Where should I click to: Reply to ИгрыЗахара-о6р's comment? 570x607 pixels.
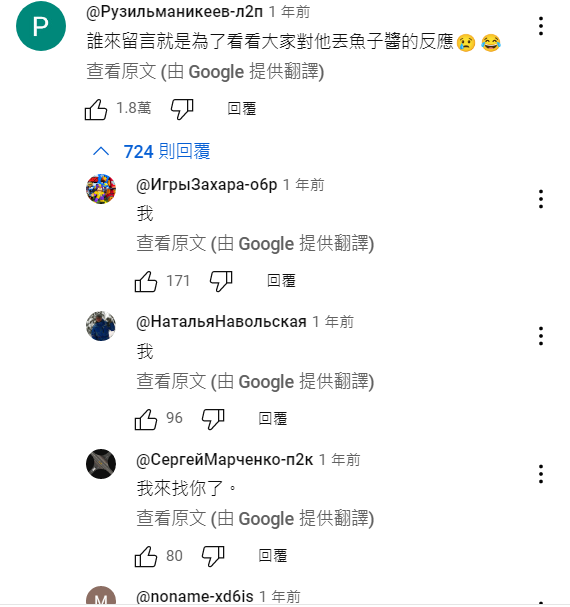tap(282, 281)
